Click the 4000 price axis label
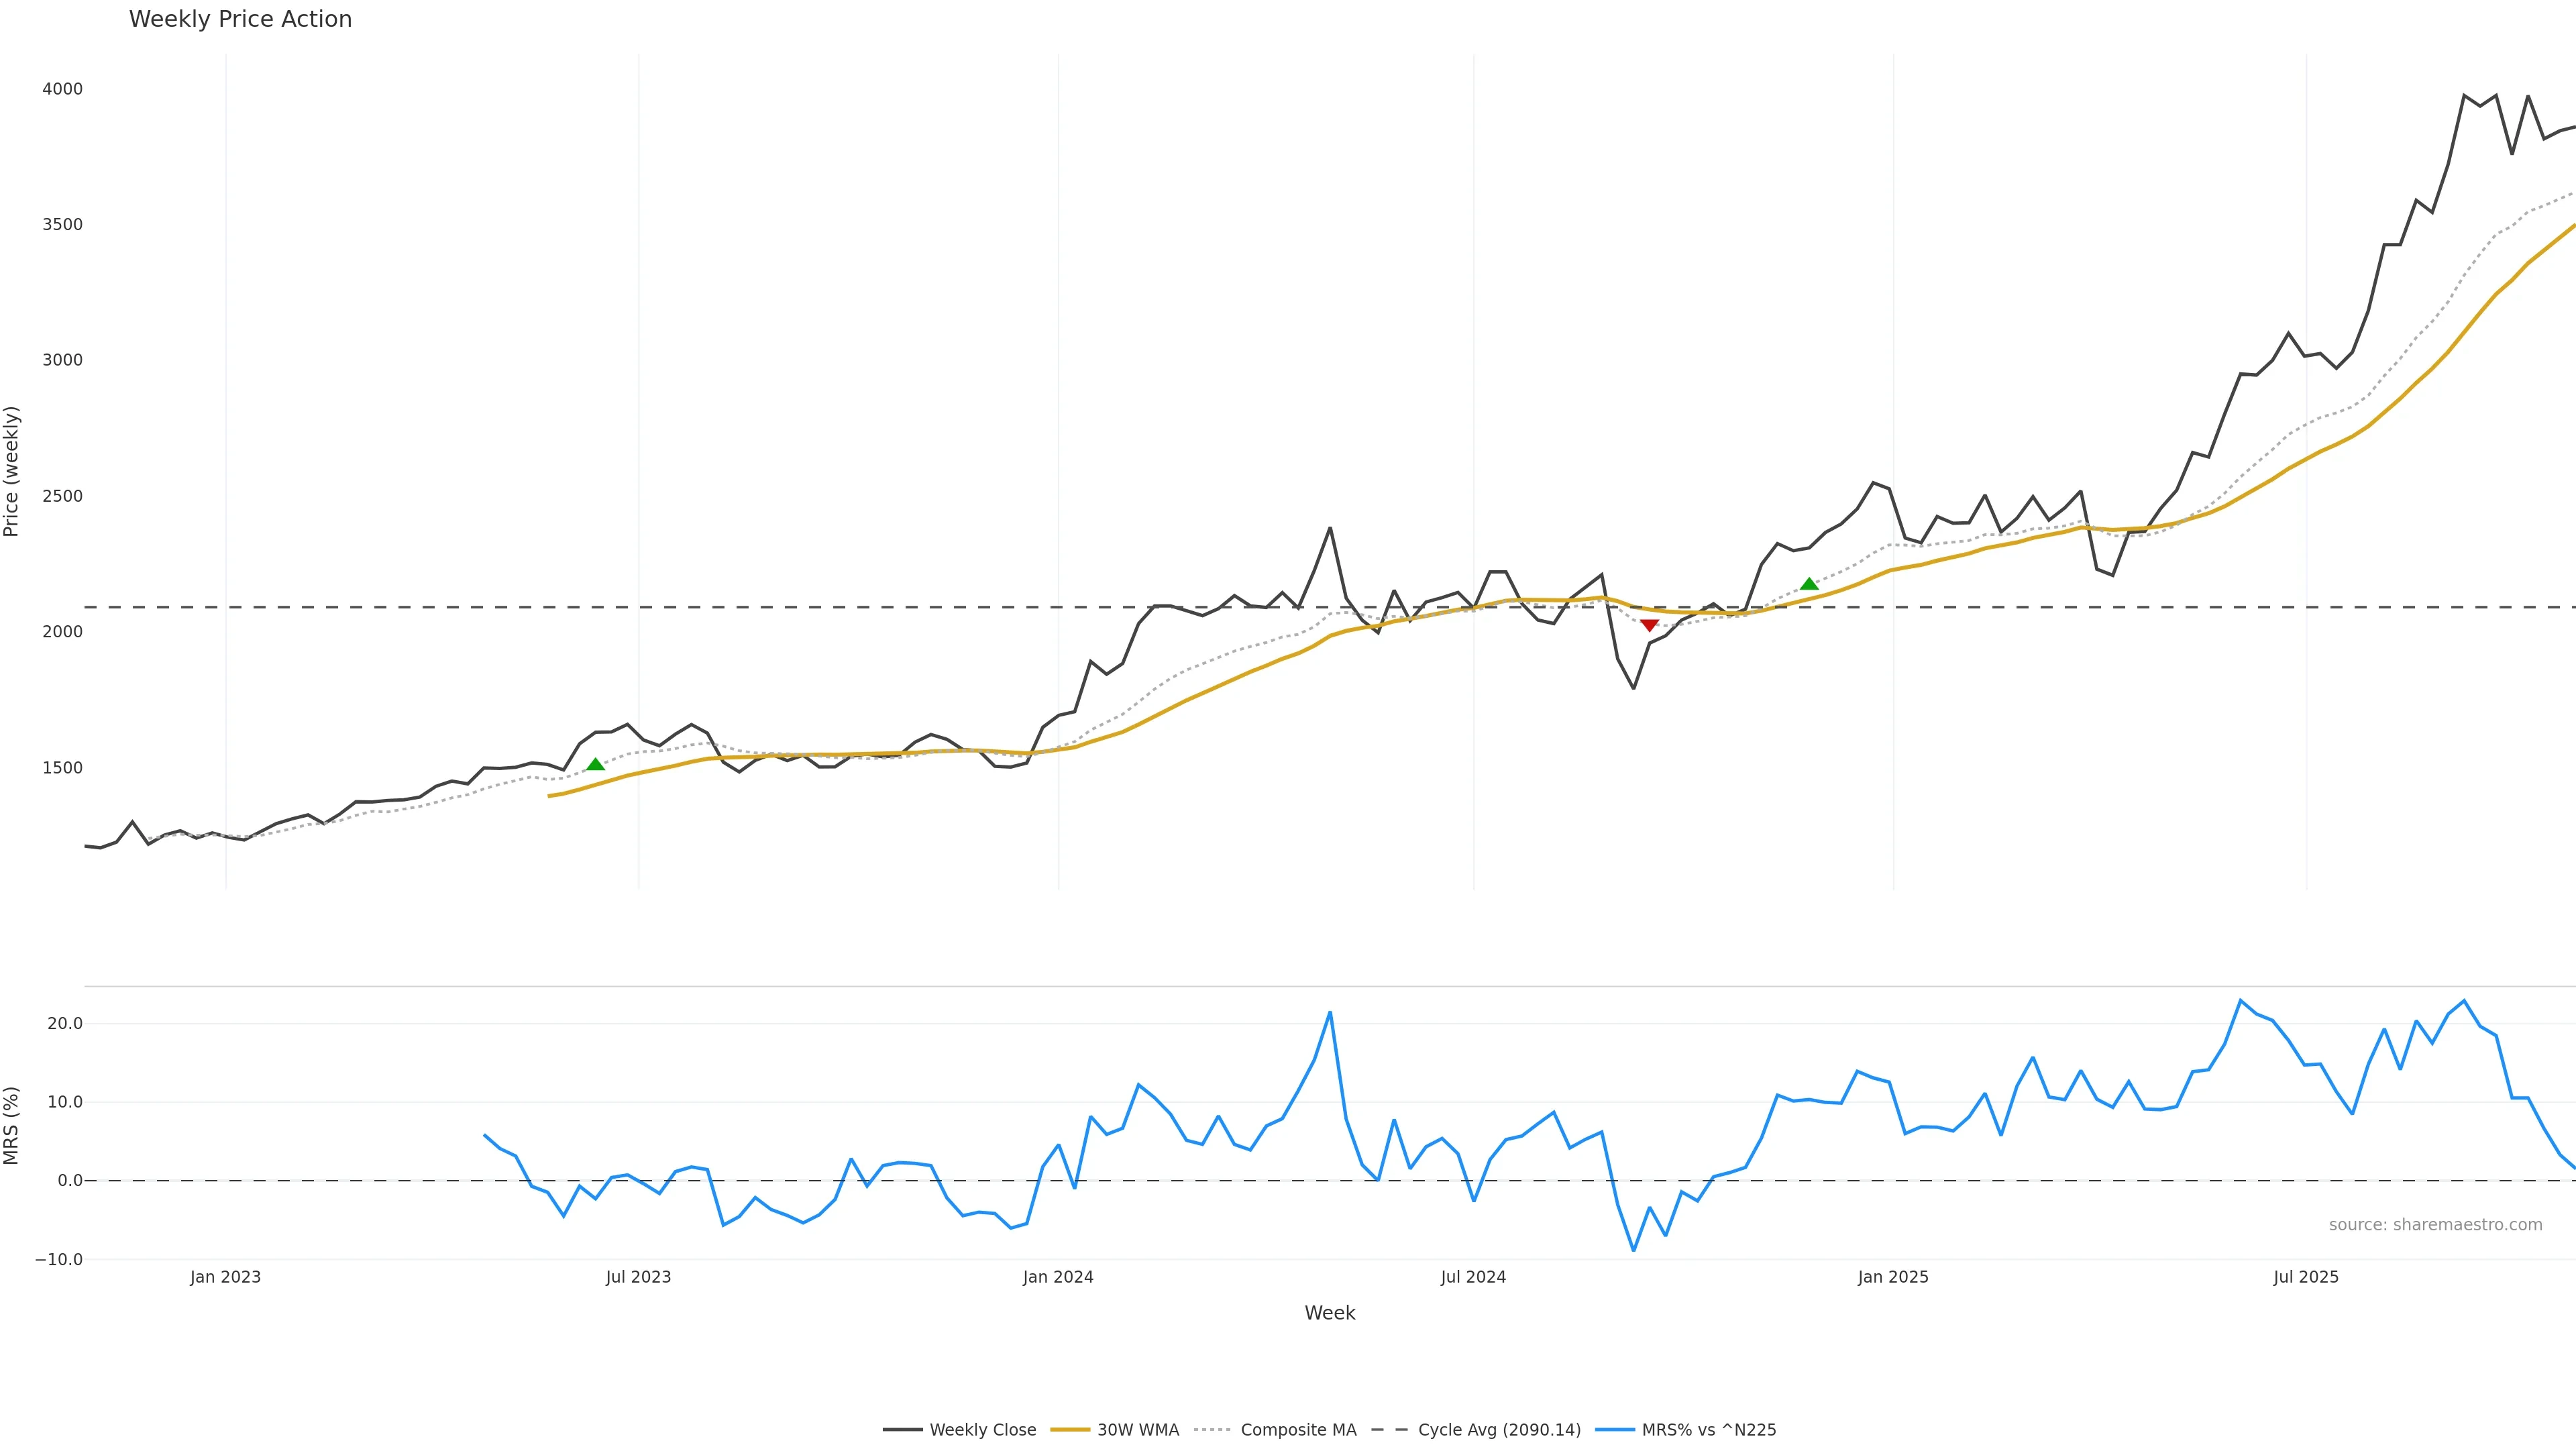The width and height of the screenshot is (2576, 1449). [62, 89]
